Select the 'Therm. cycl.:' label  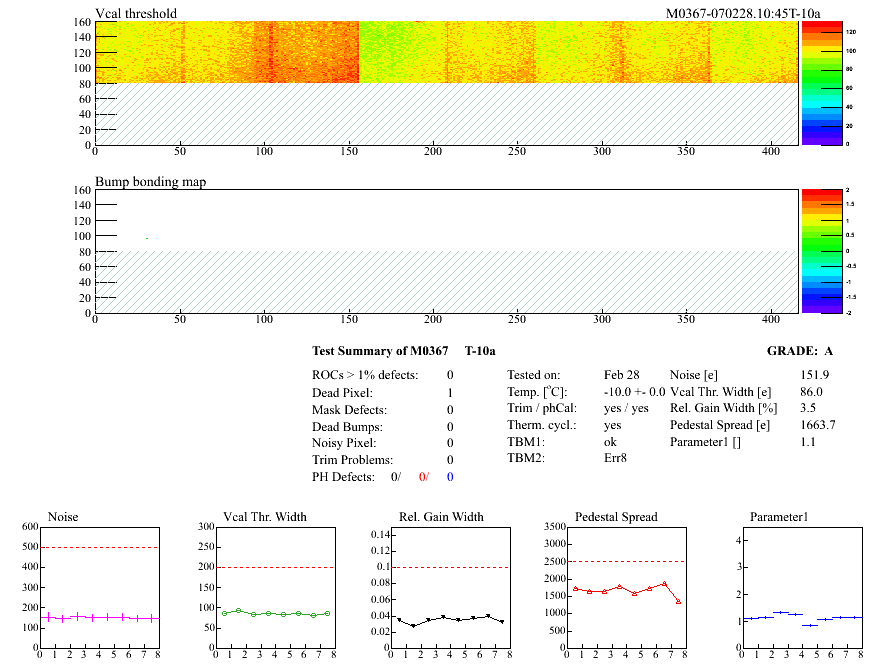coord(542,425)
